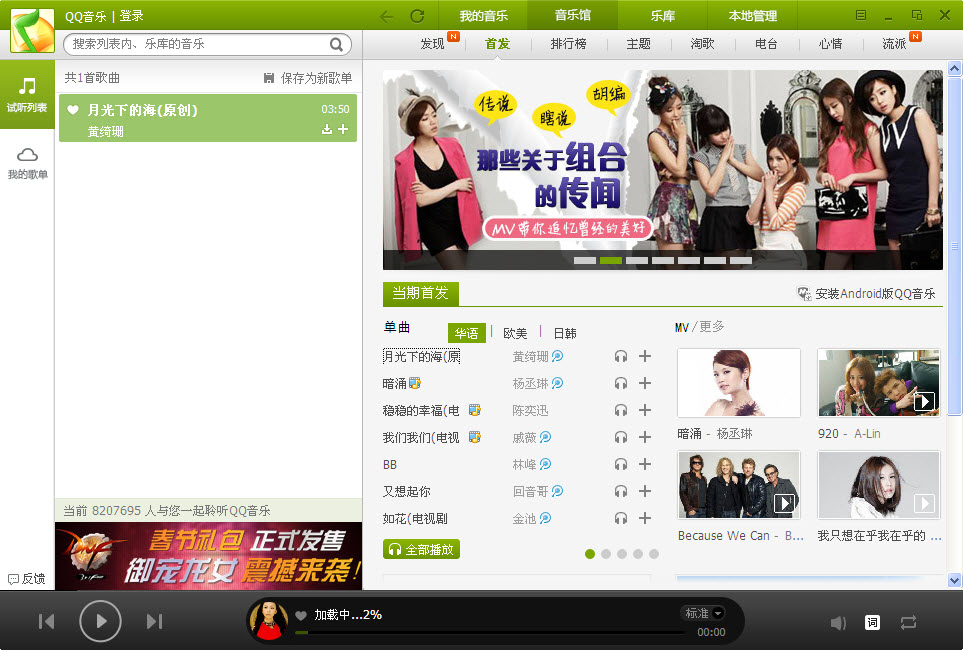Open the 淘歌 sub-tab
Image resolution: width=963 pixels, height=650 pixels.
click(x=703, y=44)
